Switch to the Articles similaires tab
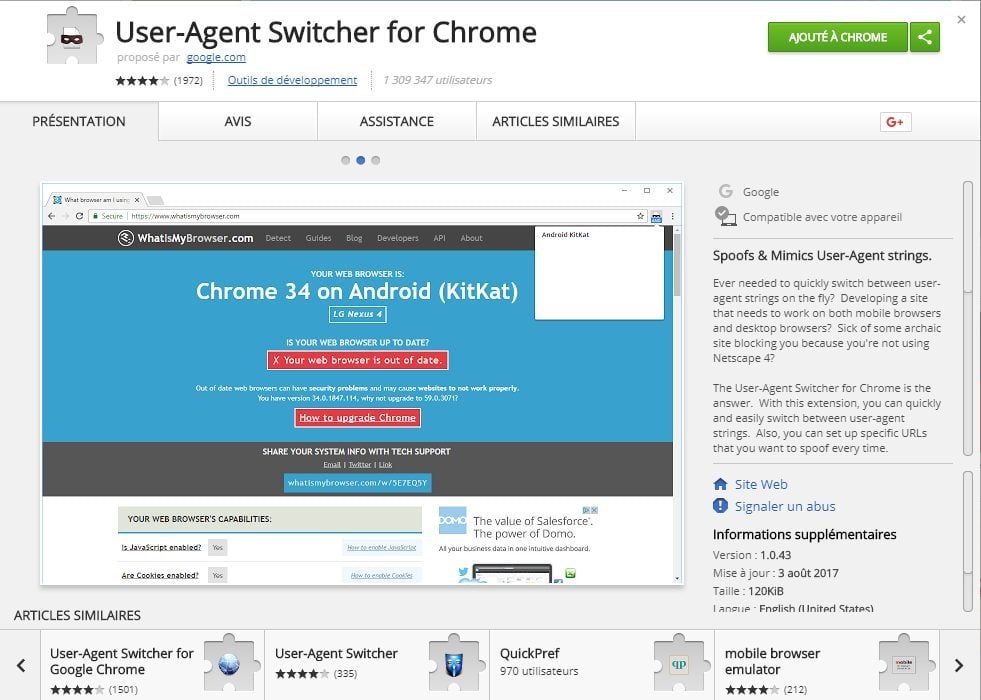981x700 pixels. click(x=556, y=121)
